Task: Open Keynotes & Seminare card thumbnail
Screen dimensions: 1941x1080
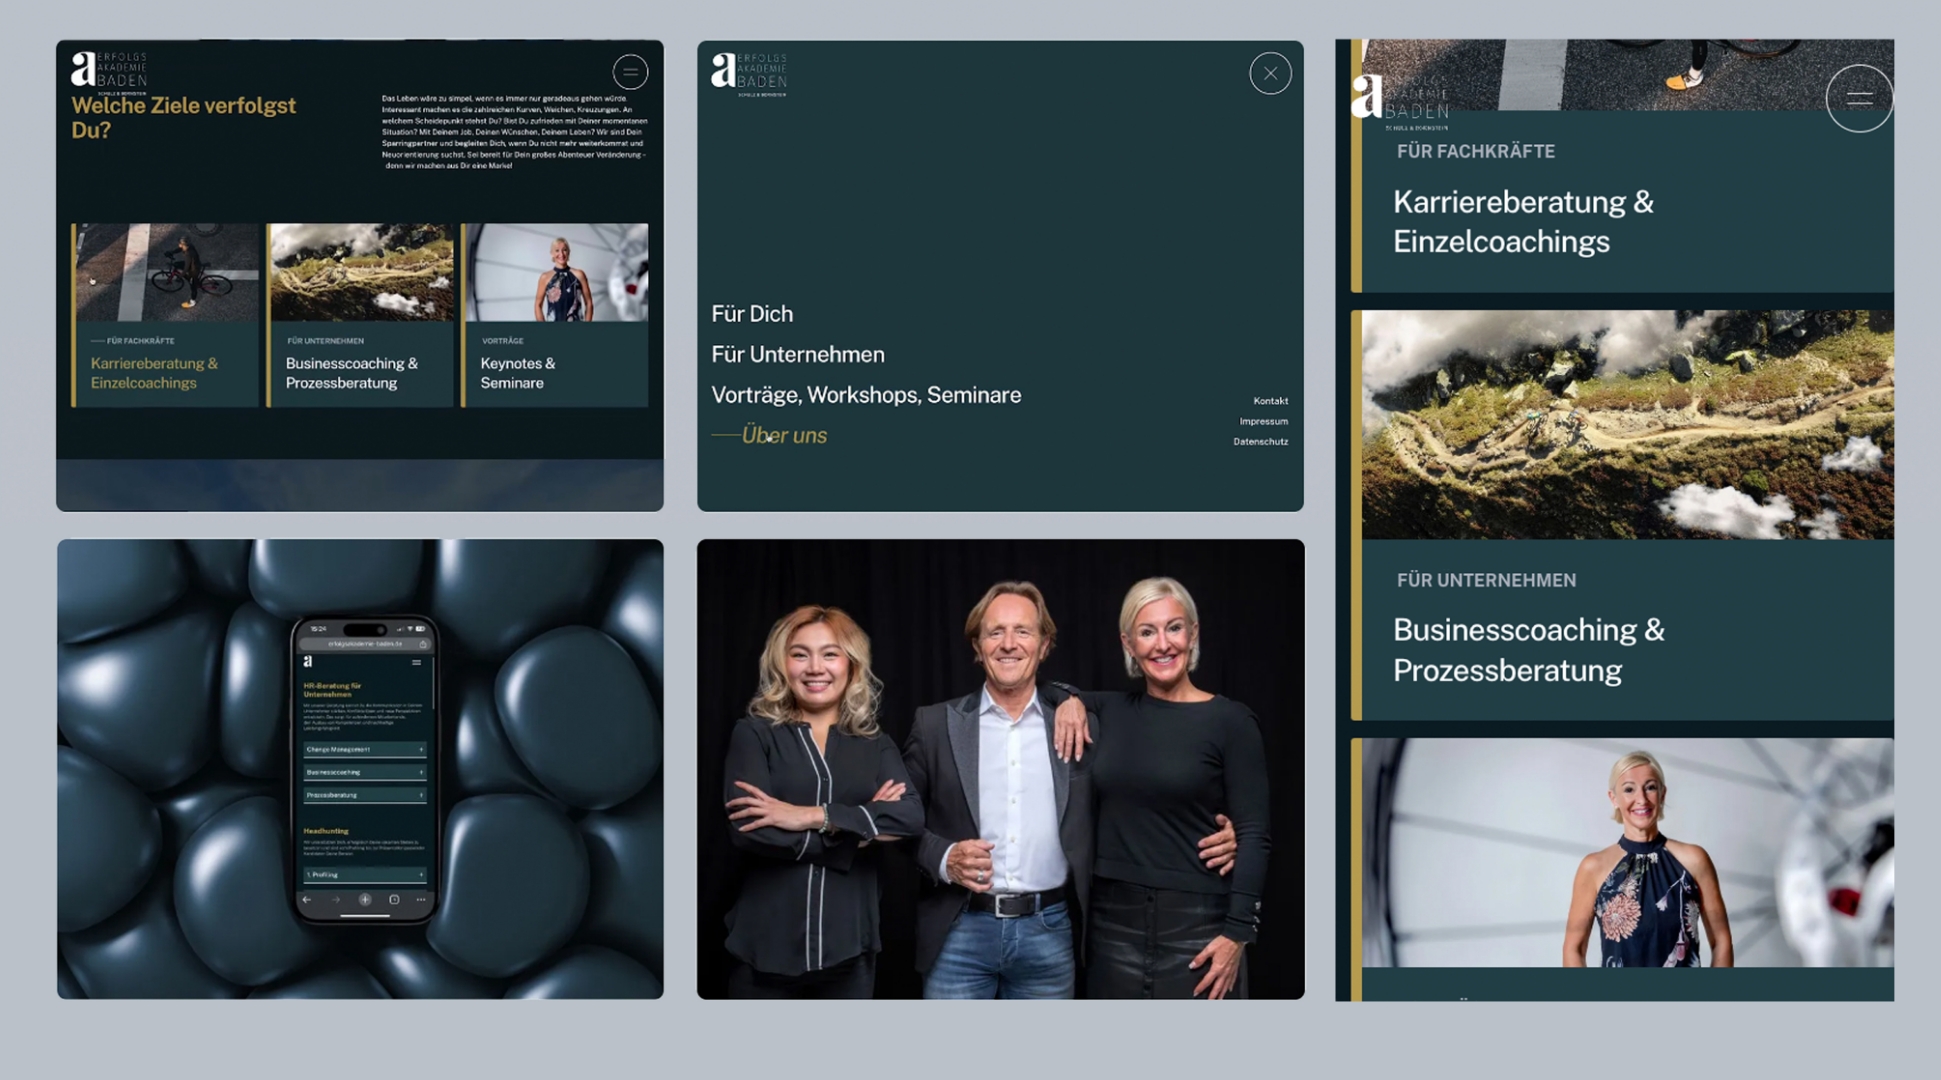Action: 555,272
